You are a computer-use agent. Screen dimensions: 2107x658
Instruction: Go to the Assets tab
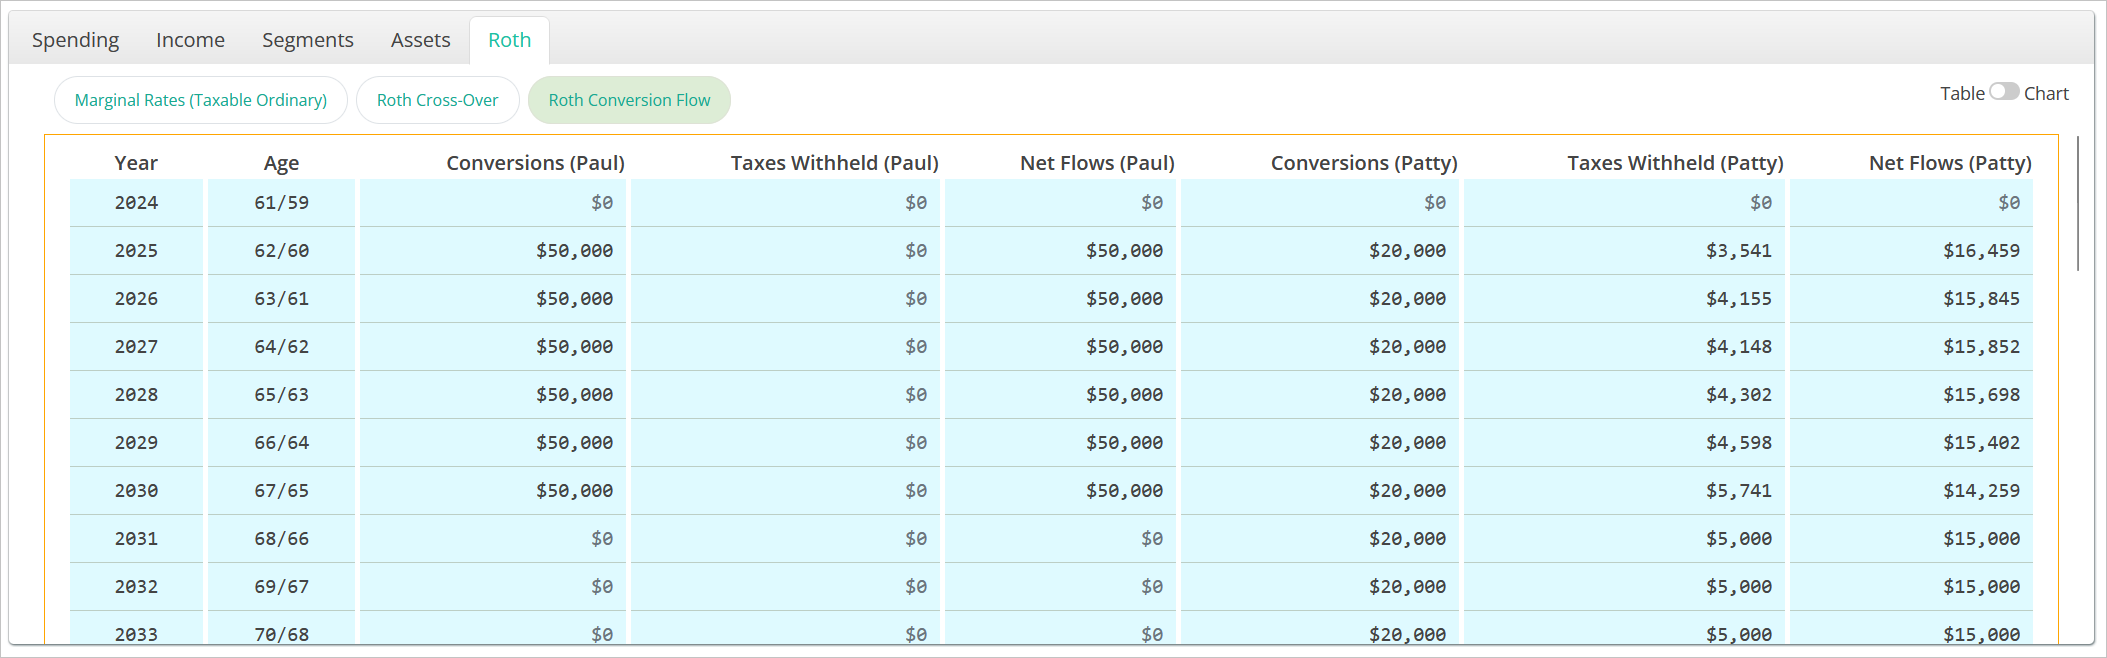tap(420, 40)
